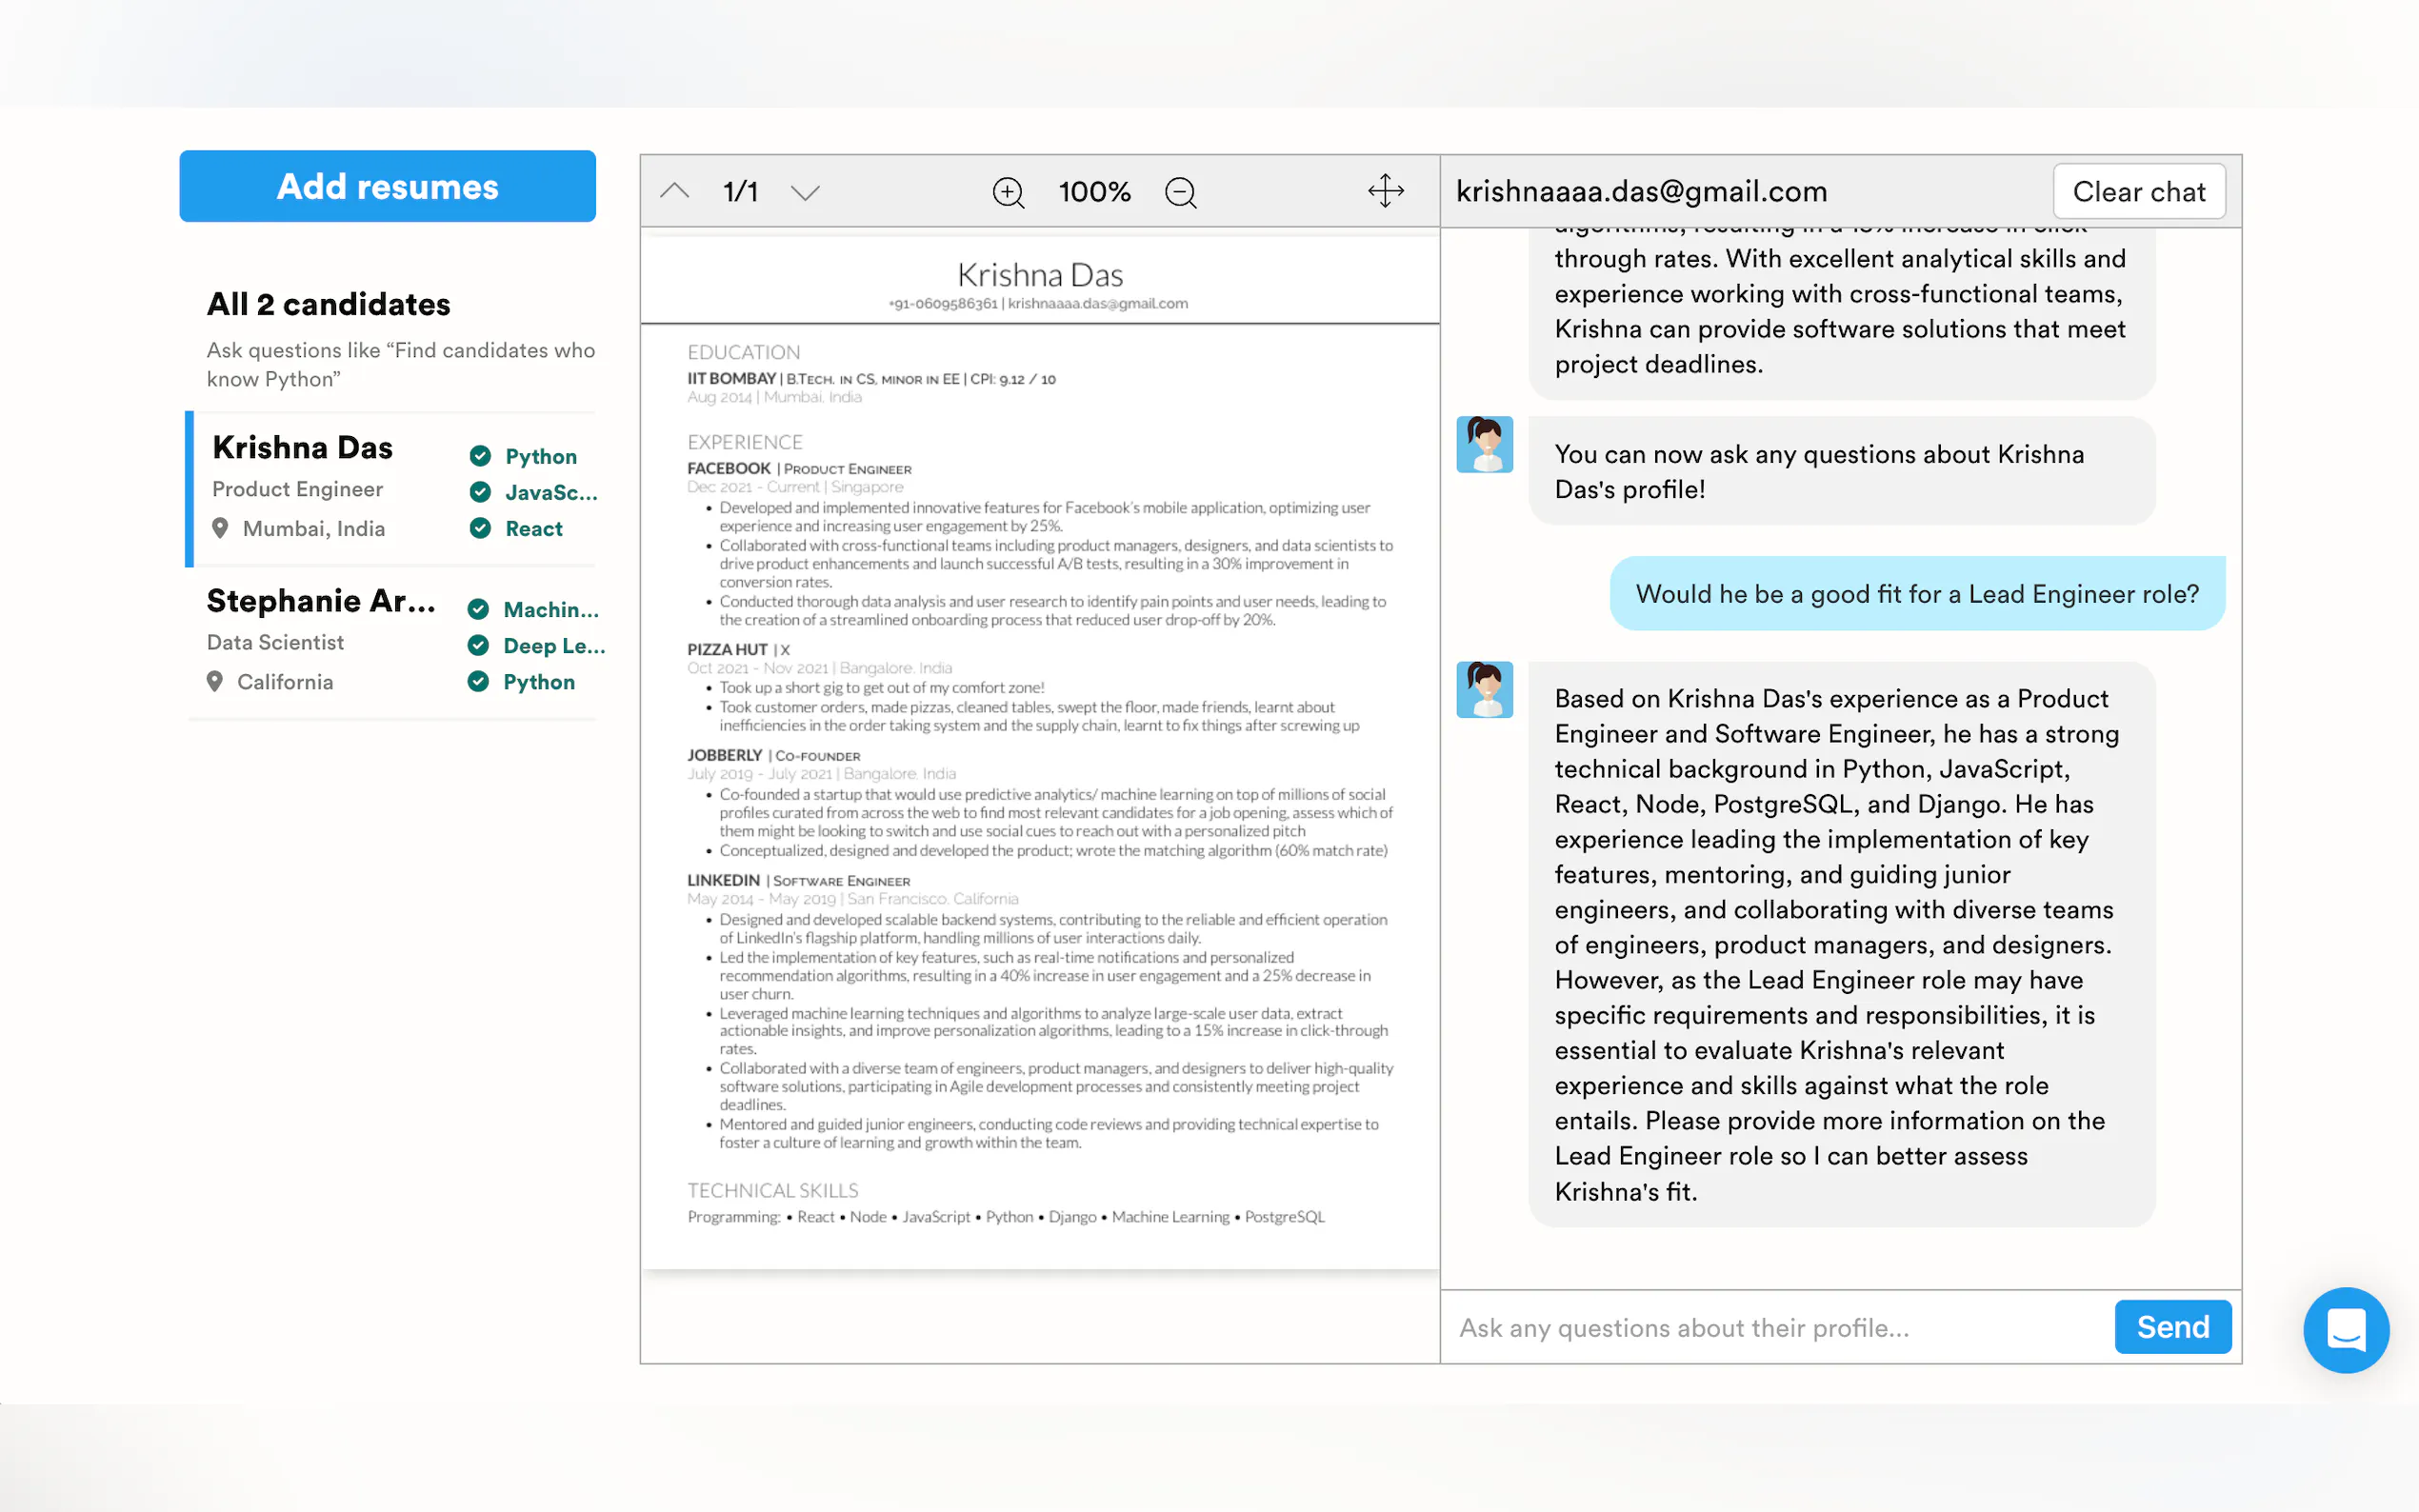The image size is (2419, 1512).
Task: Click the zoom out magnifier icon
Action: tap(1180, 192)
